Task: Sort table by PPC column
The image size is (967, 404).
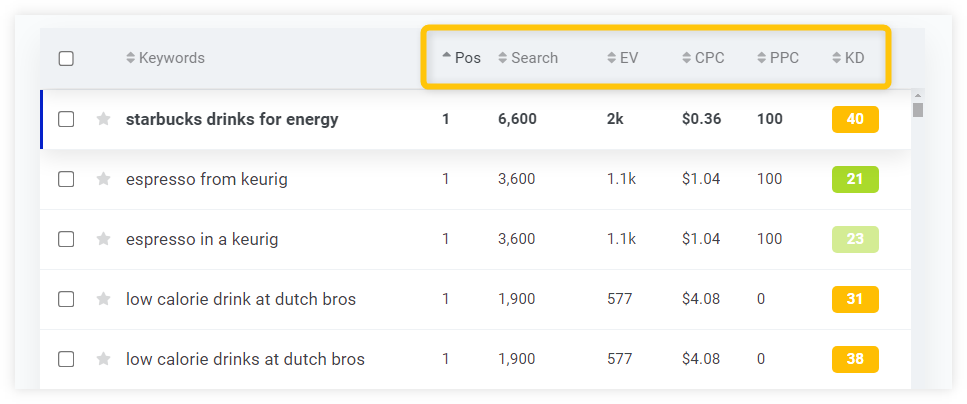Action: 778,58
